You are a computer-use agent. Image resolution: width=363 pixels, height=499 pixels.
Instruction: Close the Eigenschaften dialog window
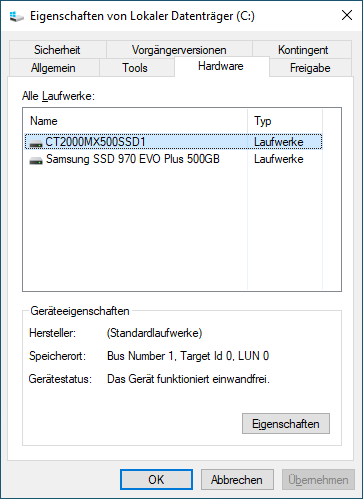pos(347,15)
